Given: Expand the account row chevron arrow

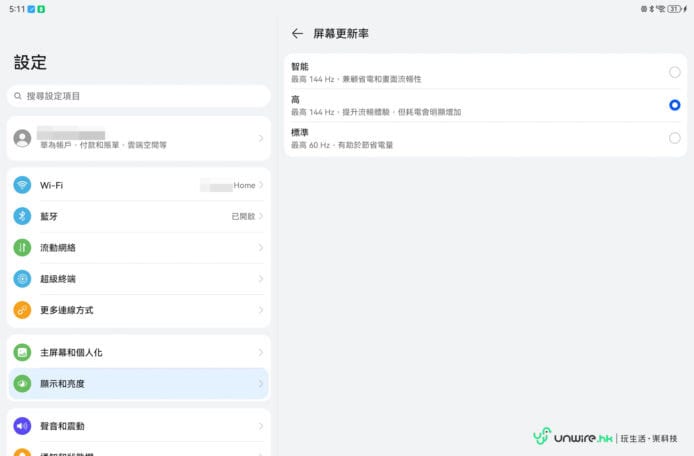Looking at the screenshot, I should [261, 138].
